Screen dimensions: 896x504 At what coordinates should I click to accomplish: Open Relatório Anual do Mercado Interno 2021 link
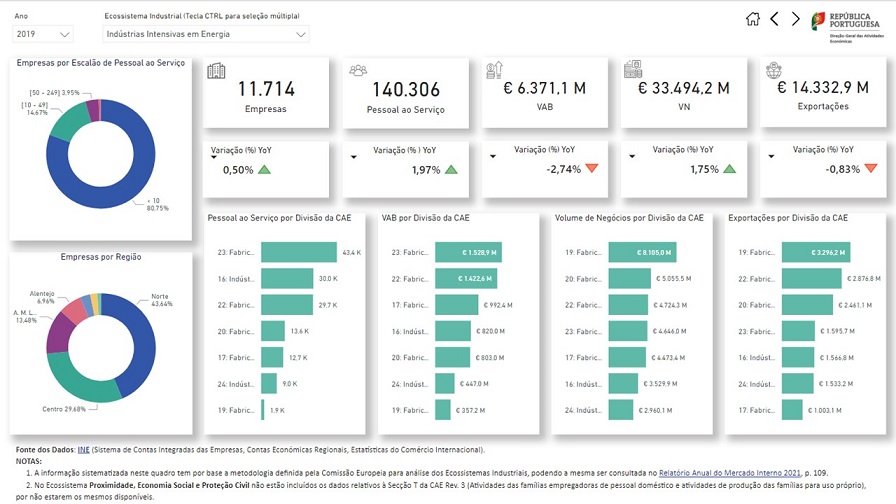(730, 473)
